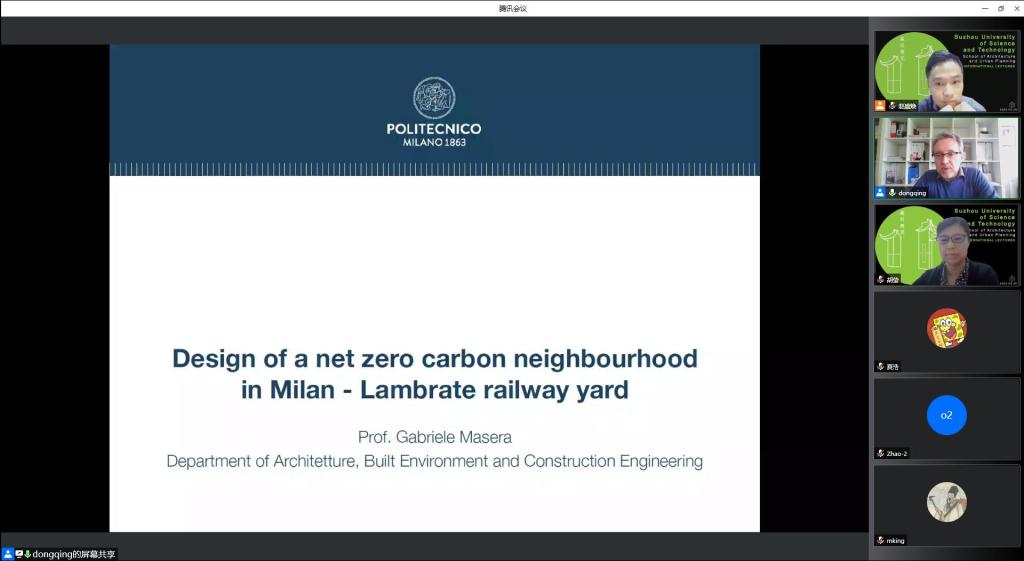
Task: Click the 'mking' name label
Action: pyautogui.click(x=895, y=540)
